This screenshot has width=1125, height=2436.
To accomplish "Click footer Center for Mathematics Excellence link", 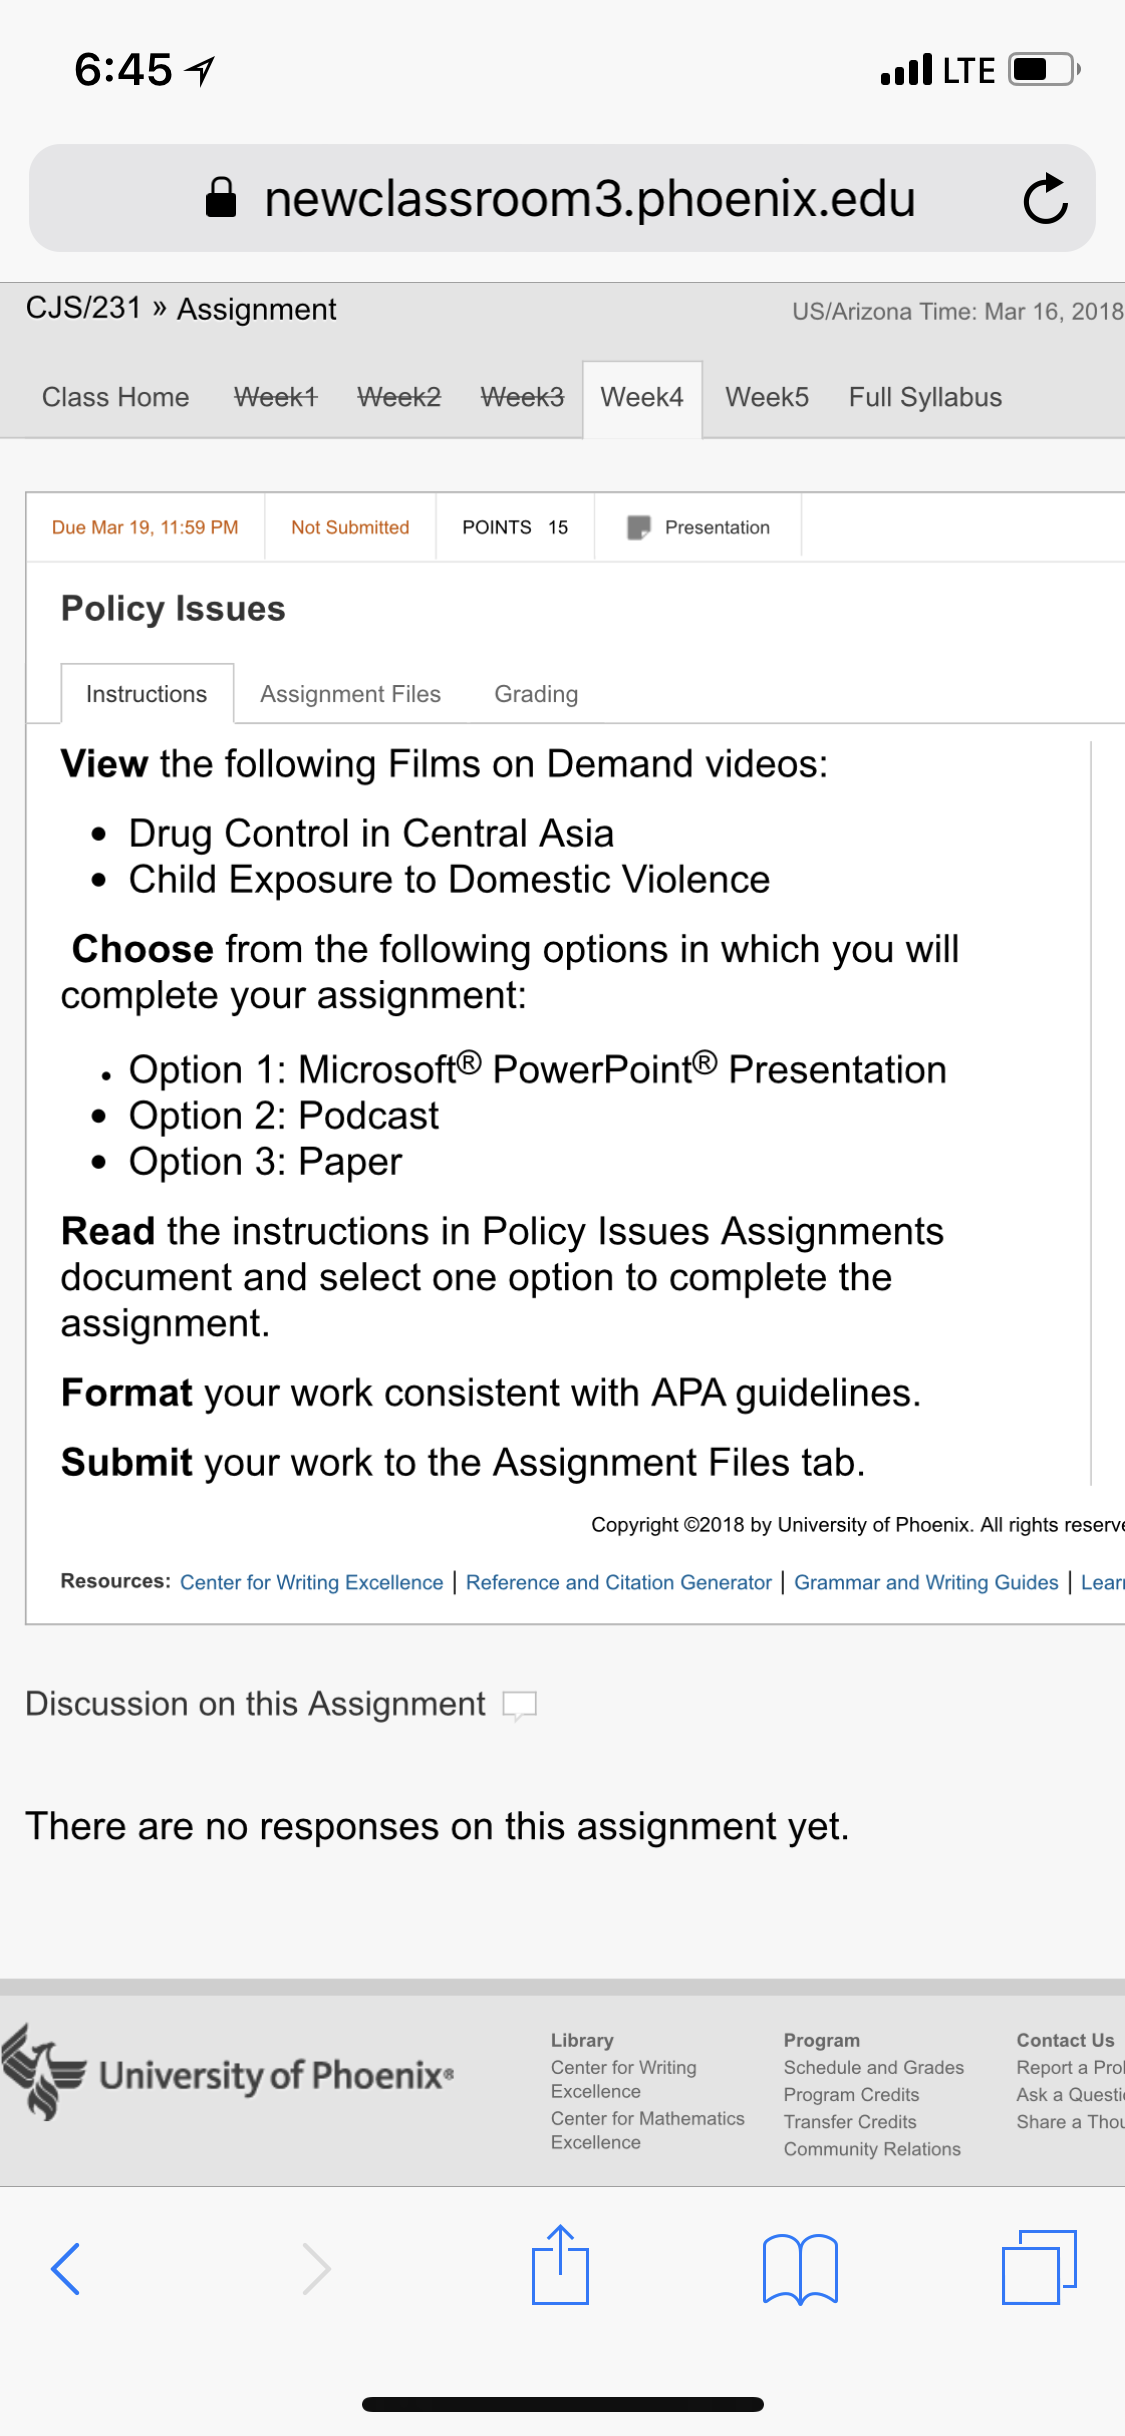I will [x=648, y=2130].
